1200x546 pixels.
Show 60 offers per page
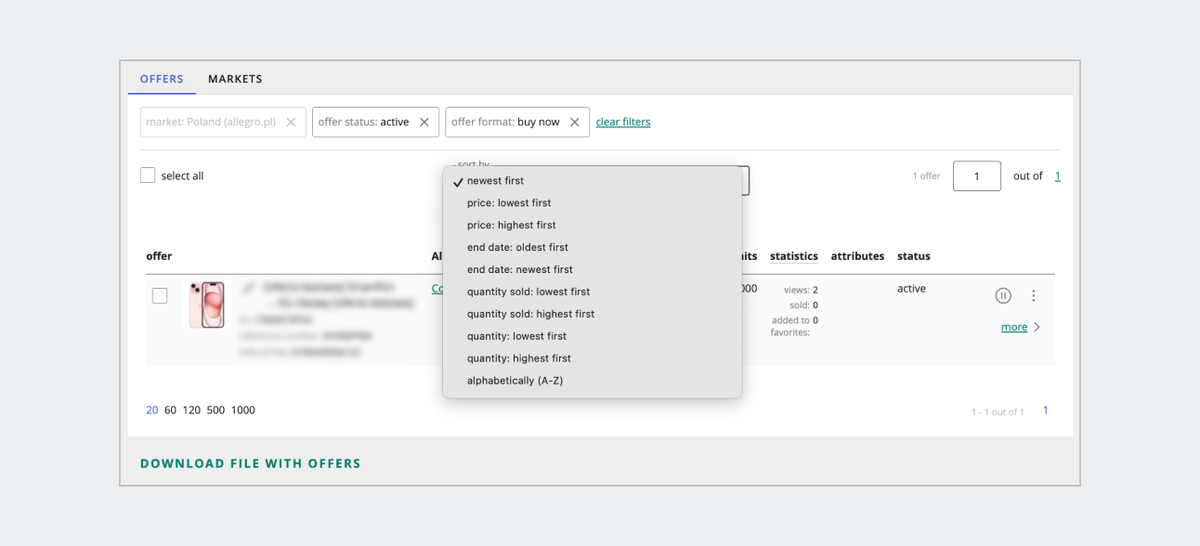pos(170,410)
